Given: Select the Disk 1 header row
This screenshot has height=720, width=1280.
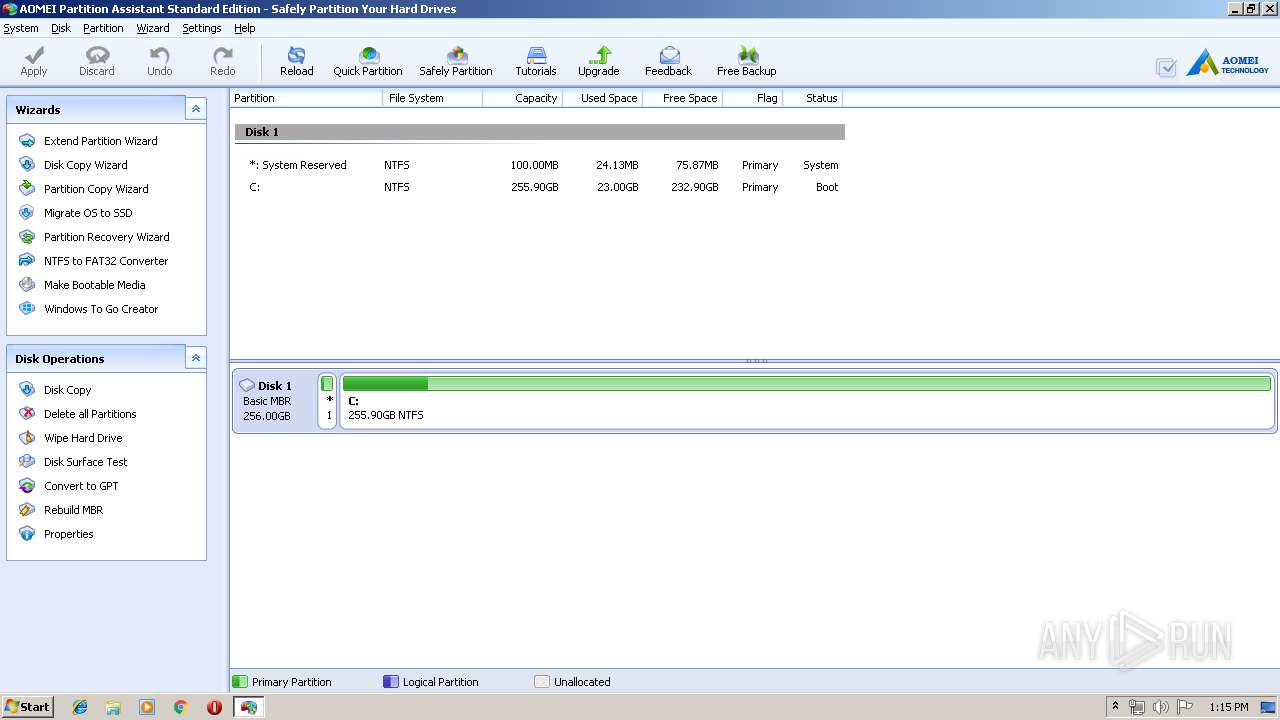Looking at the screenshot, I should (540, 132).
